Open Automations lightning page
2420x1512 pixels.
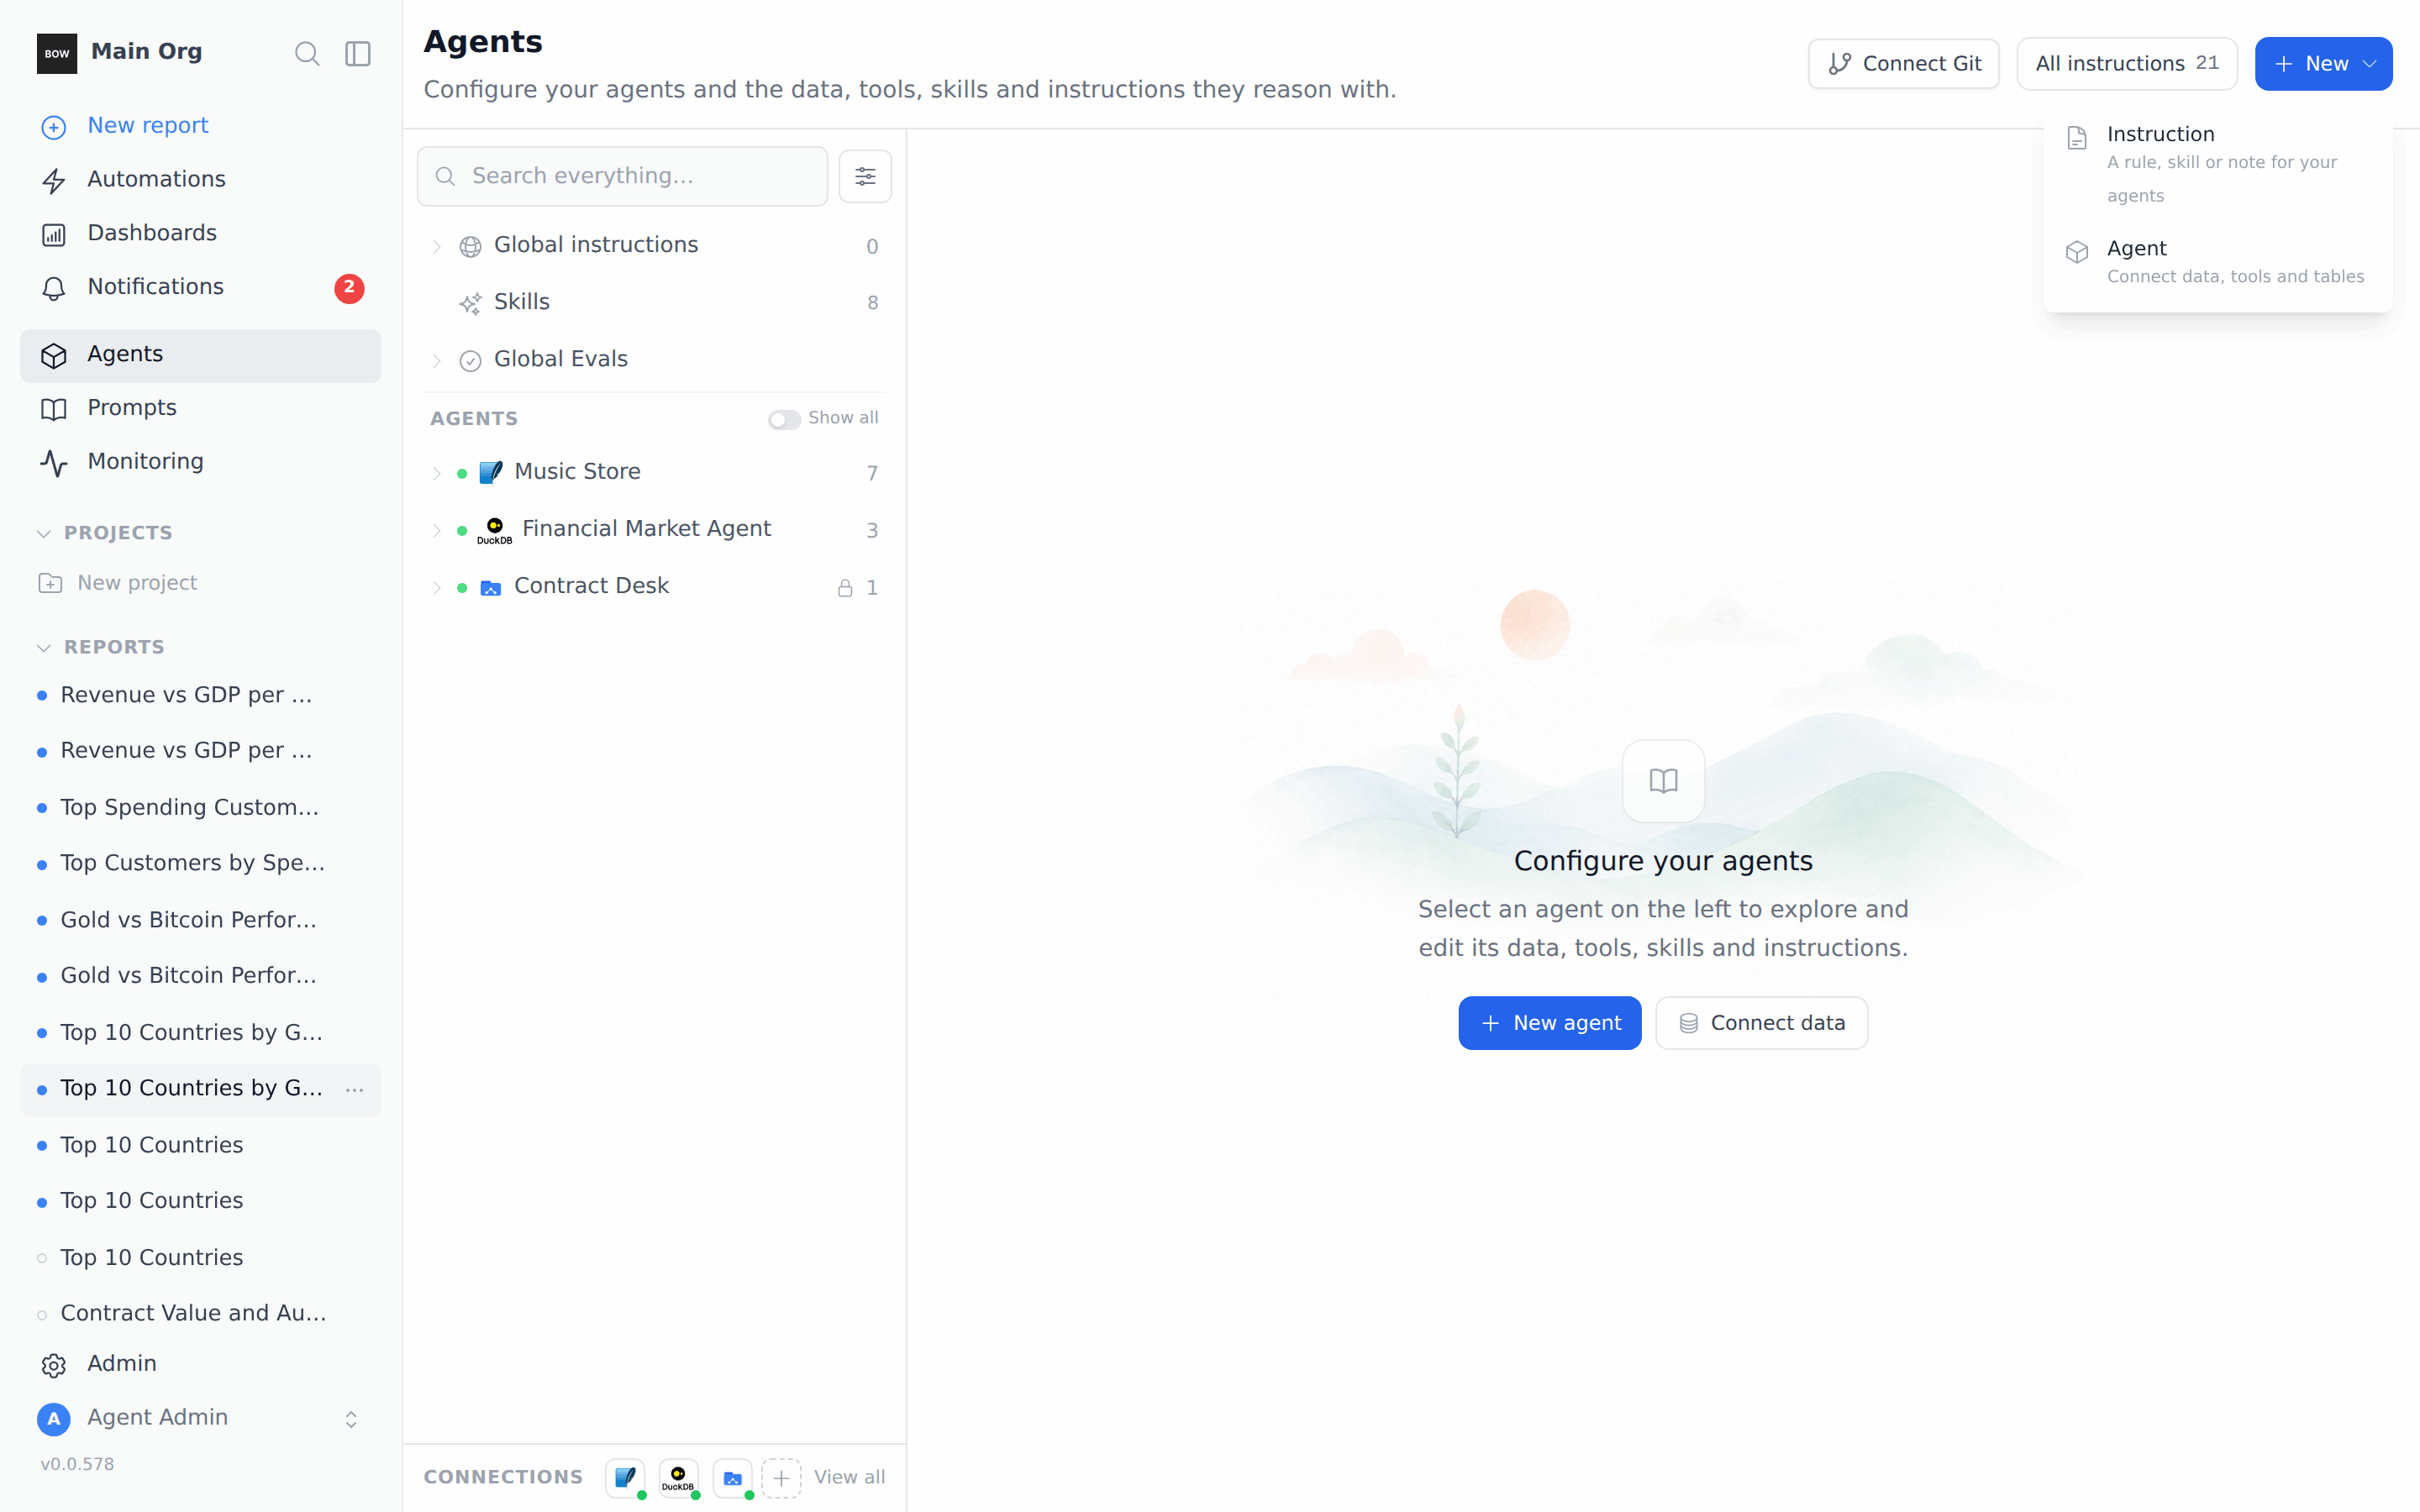(200, 180)
